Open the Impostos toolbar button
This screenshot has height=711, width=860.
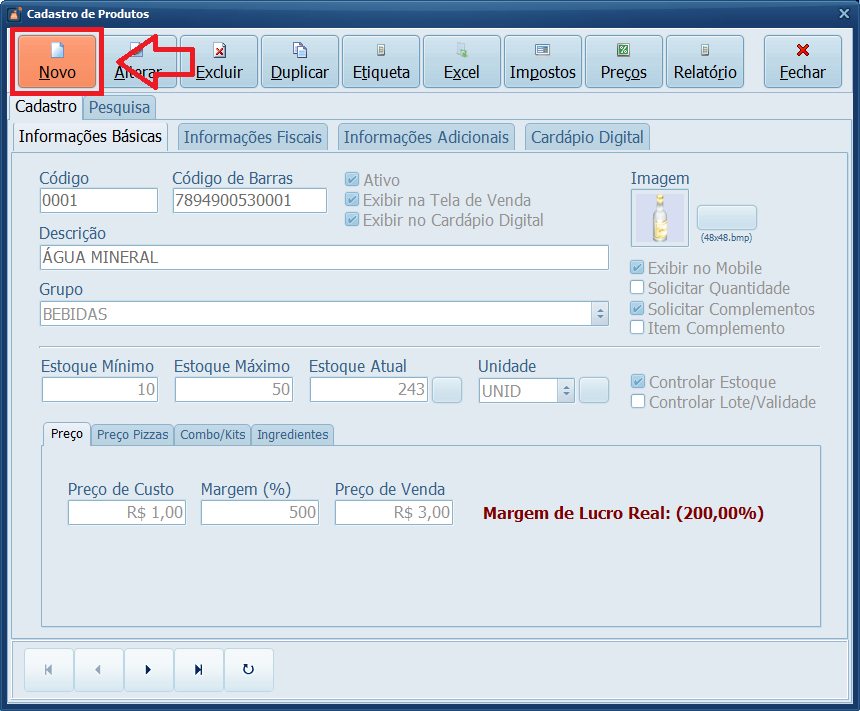pos(542,61)
